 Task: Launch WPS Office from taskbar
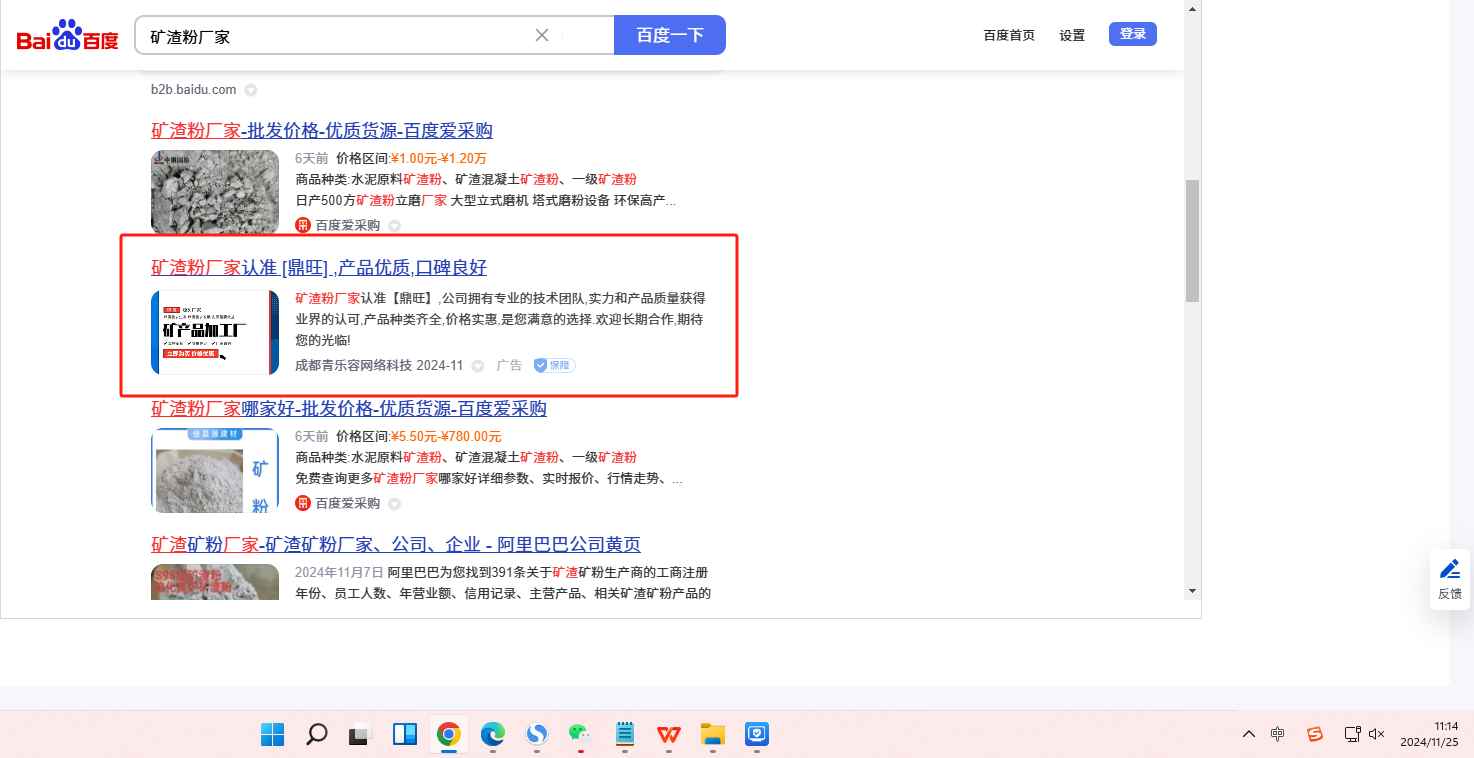coord(668,735)
